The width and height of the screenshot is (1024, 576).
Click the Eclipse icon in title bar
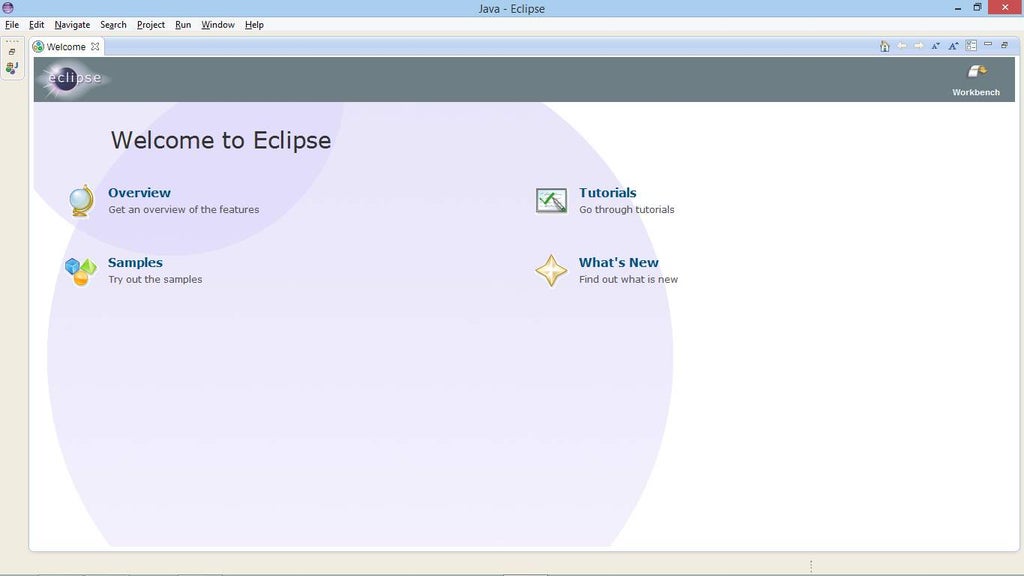tap(8, 8)
